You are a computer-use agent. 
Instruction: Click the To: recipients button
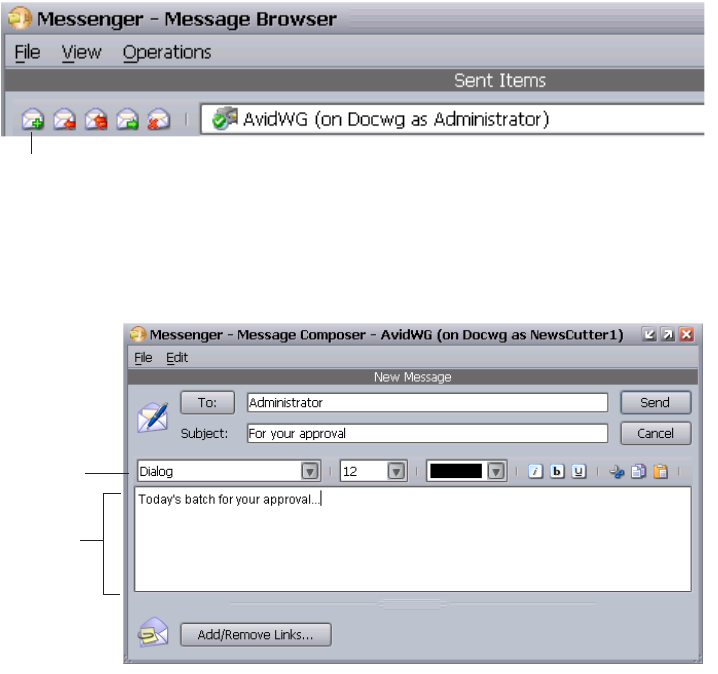[207, 402]
